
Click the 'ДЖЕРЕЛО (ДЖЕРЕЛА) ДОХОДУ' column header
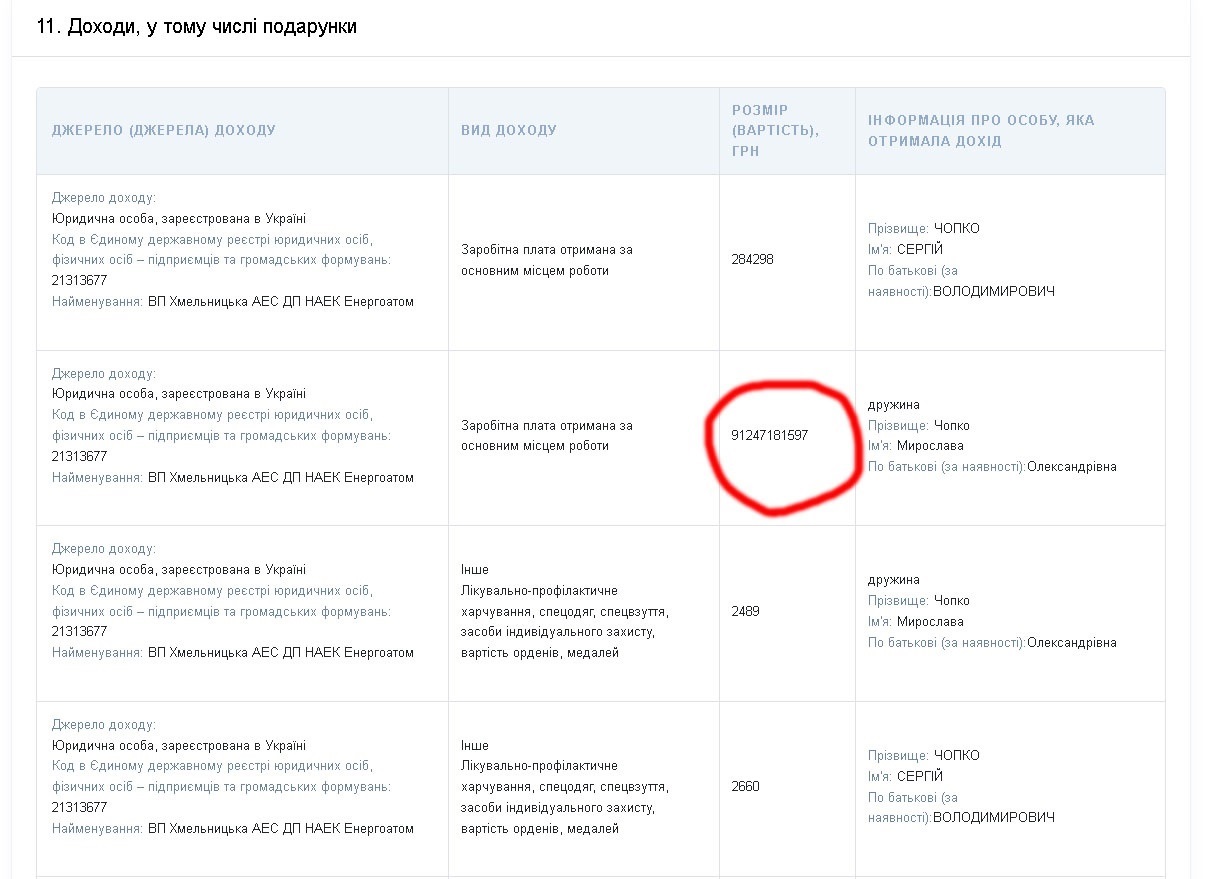(164, 131)
